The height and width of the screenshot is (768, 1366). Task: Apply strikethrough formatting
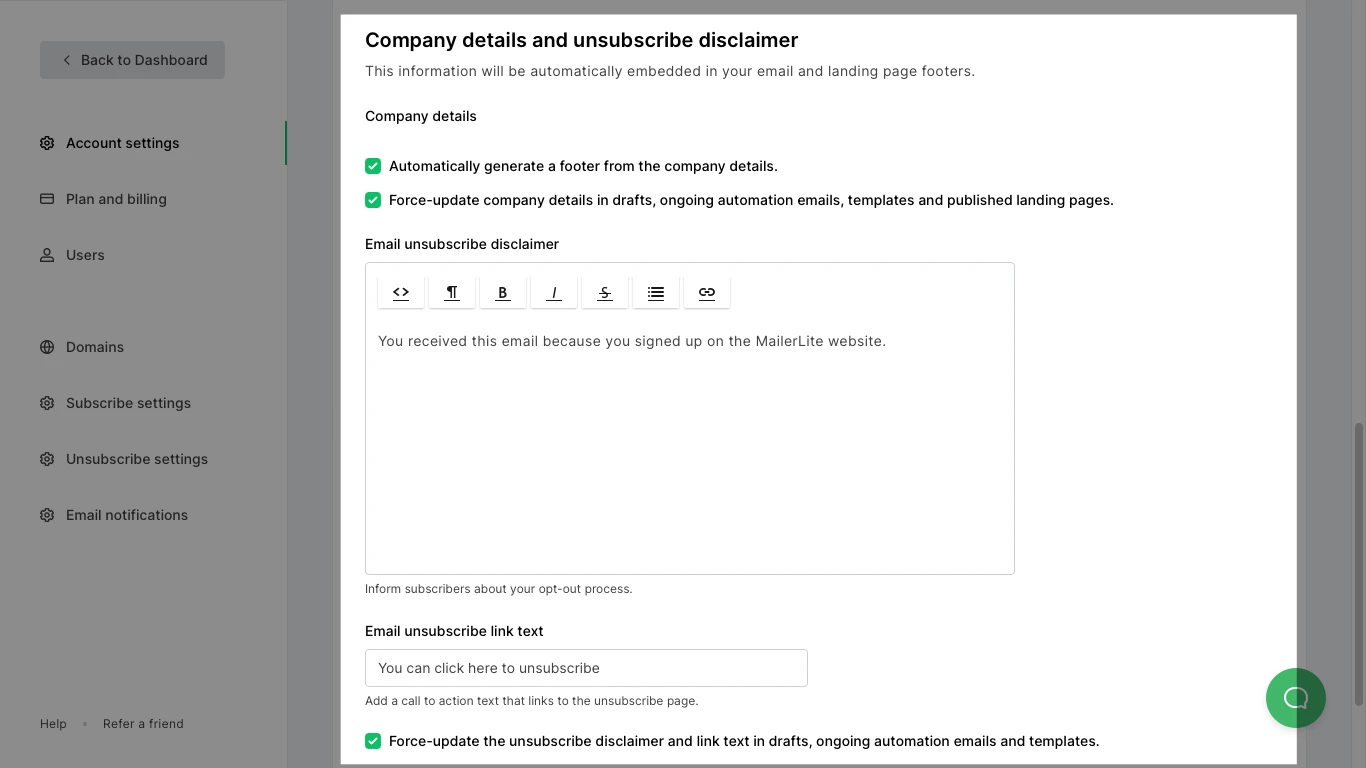point(605,293)
